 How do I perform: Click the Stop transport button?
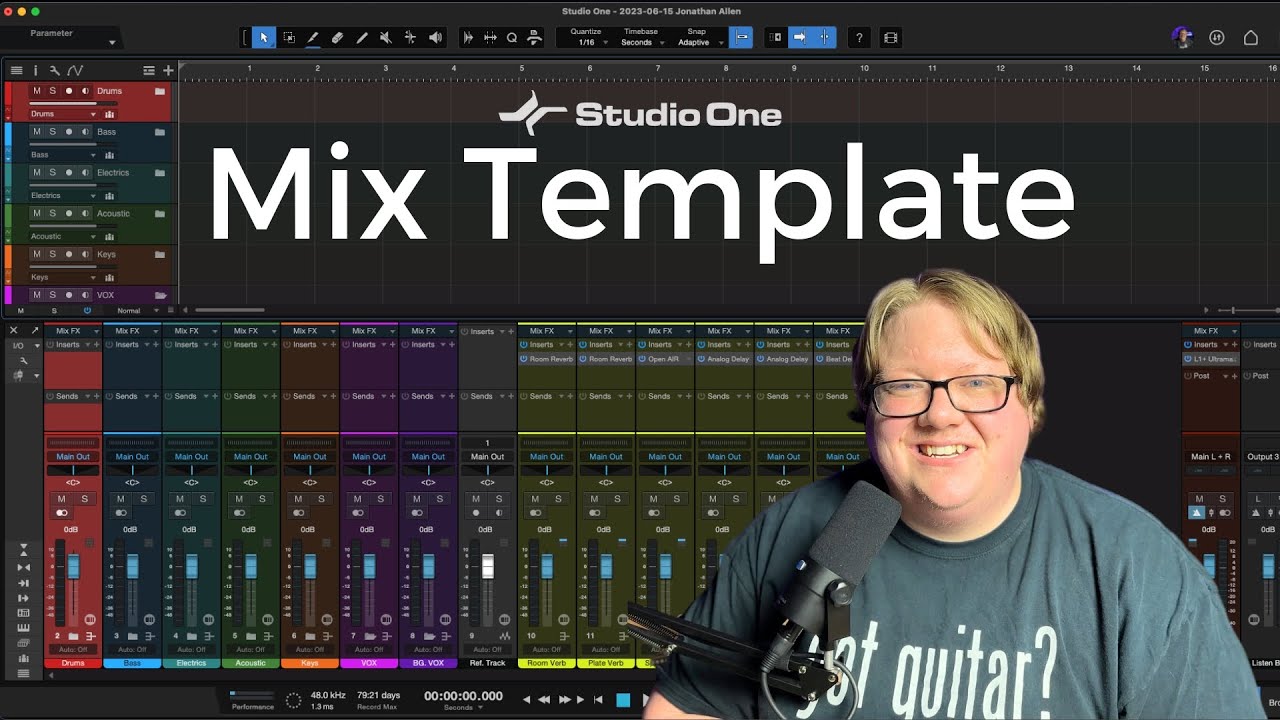pos(623,700)
